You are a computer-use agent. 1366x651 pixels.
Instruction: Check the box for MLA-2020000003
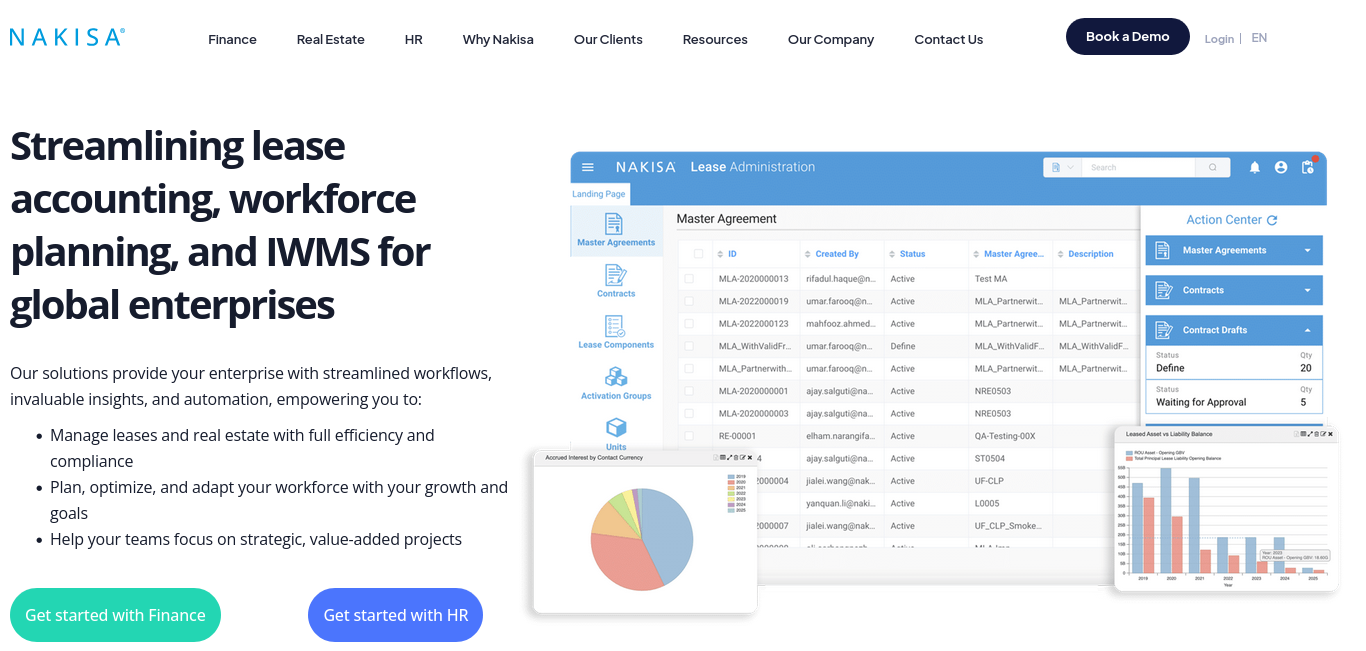689,414
